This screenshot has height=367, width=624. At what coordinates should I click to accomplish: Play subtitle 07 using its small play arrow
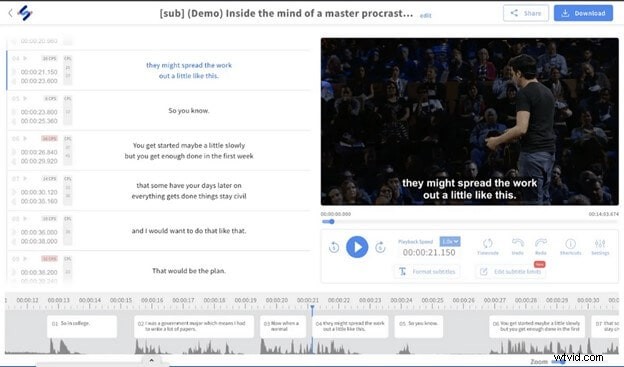click(x=25, y=178)
